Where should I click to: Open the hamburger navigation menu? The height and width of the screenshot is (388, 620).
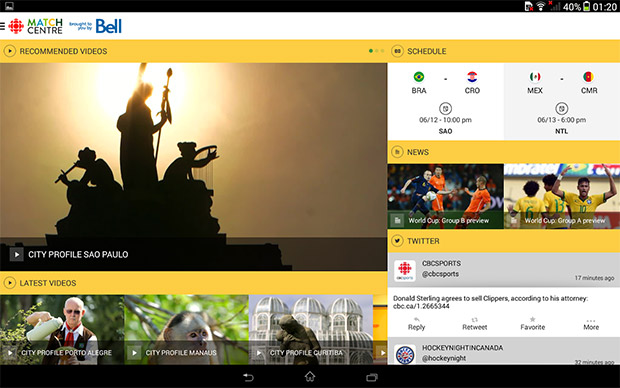[x=2, y=26]
